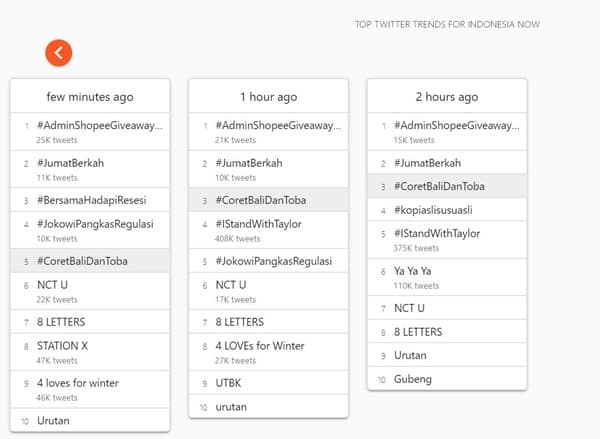
Task: Click Gubeng trend entry
Action: [x=414, y=378]
